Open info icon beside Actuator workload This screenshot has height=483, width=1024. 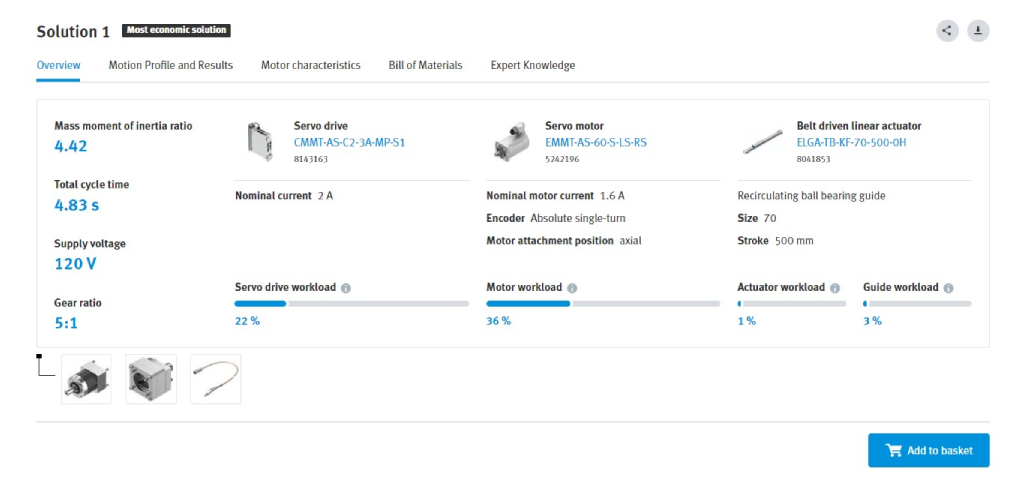point(835,288)
